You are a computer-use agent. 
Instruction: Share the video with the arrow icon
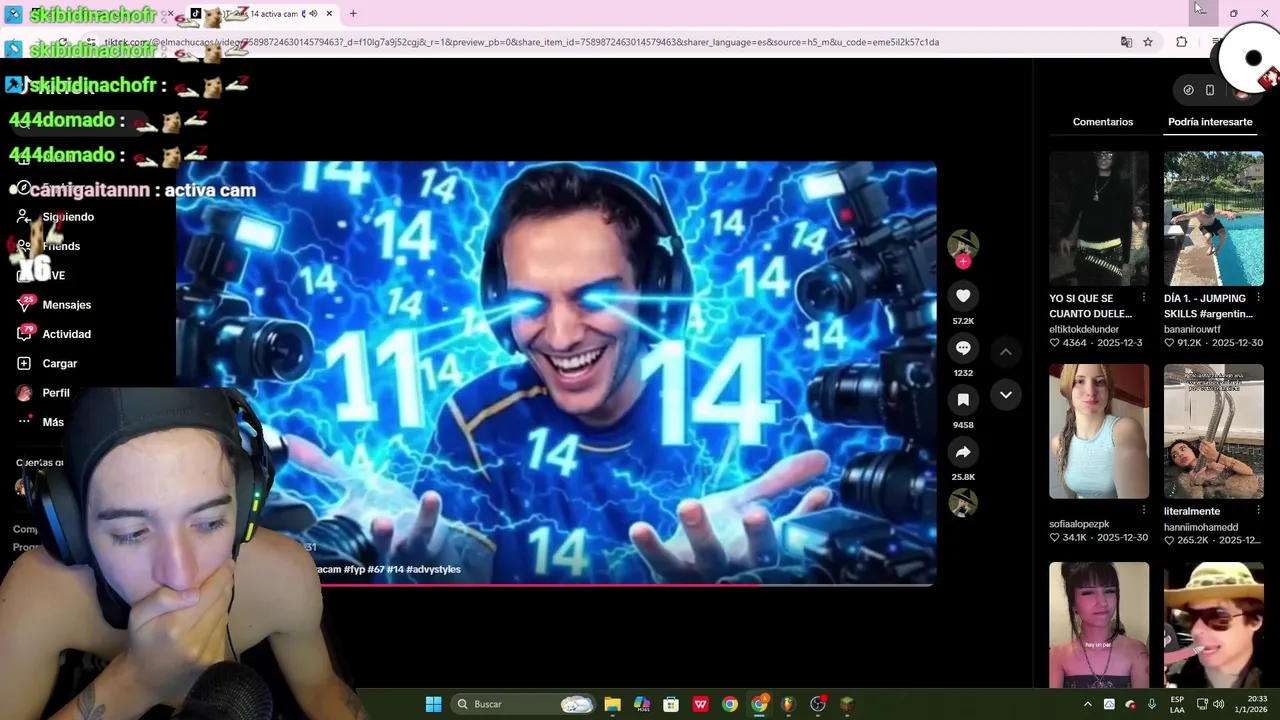click(963, 452)
